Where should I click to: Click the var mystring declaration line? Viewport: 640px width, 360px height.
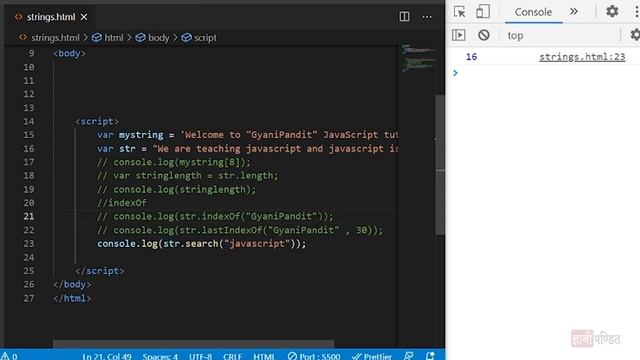pyautogui.click(x=247, y=135)
